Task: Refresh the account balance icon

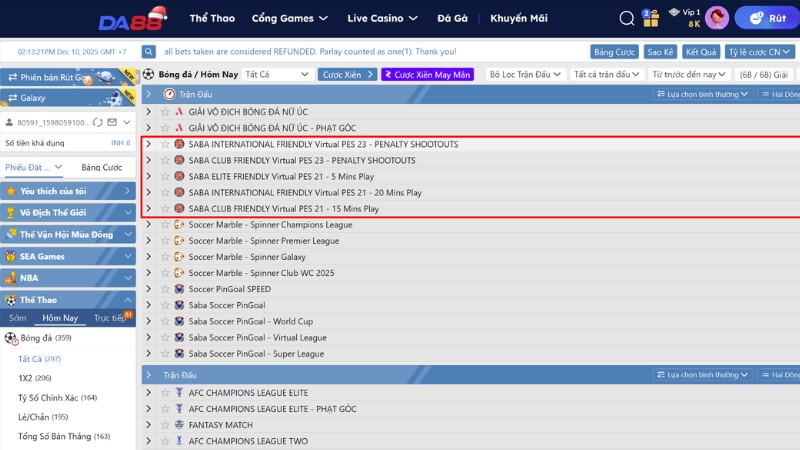Action: (98, 122)
